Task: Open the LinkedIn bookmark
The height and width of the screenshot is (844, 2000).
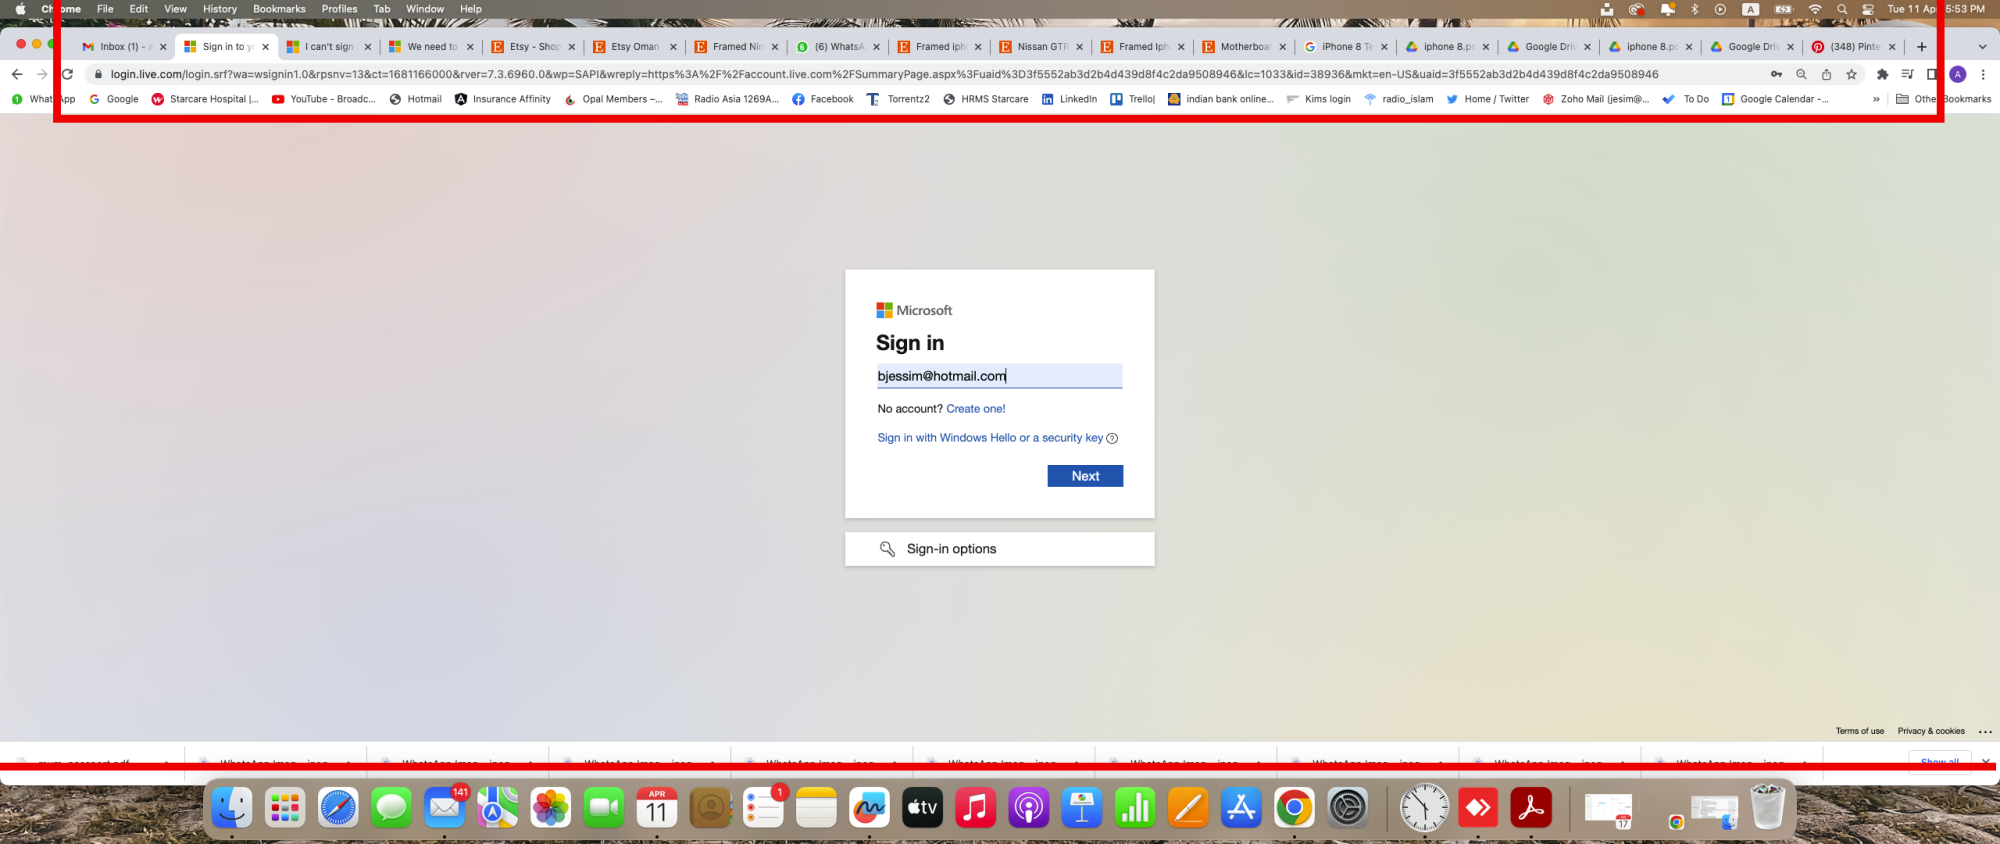Action: click(1069, 99)
